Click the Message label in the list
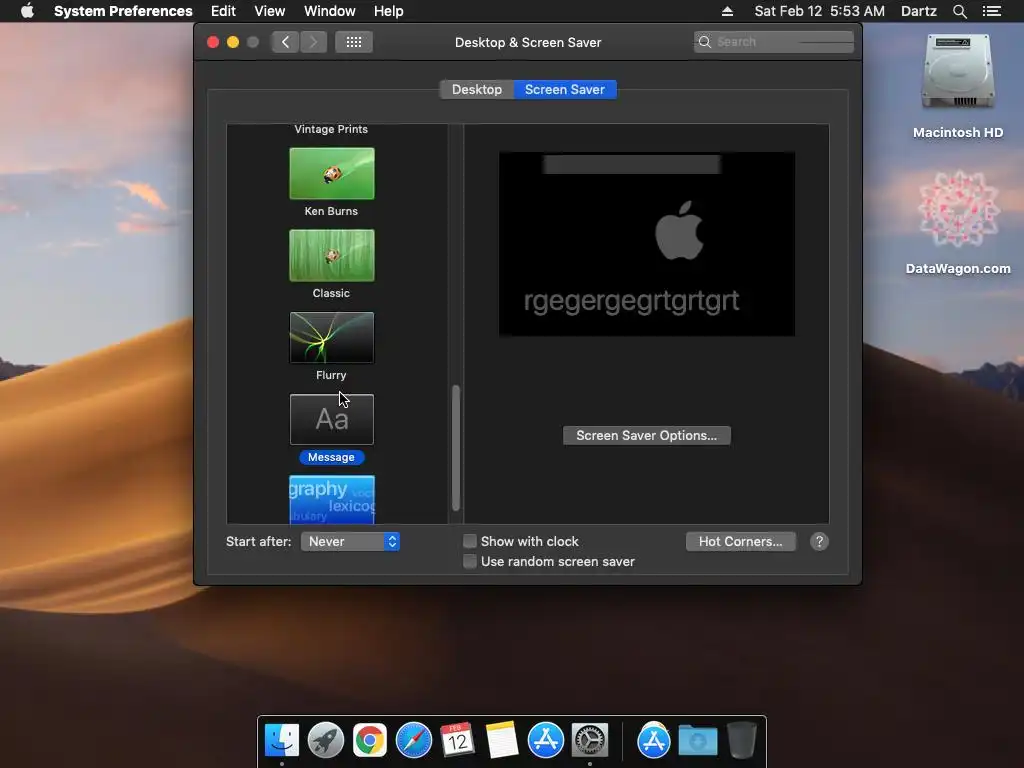 point(331,457)
